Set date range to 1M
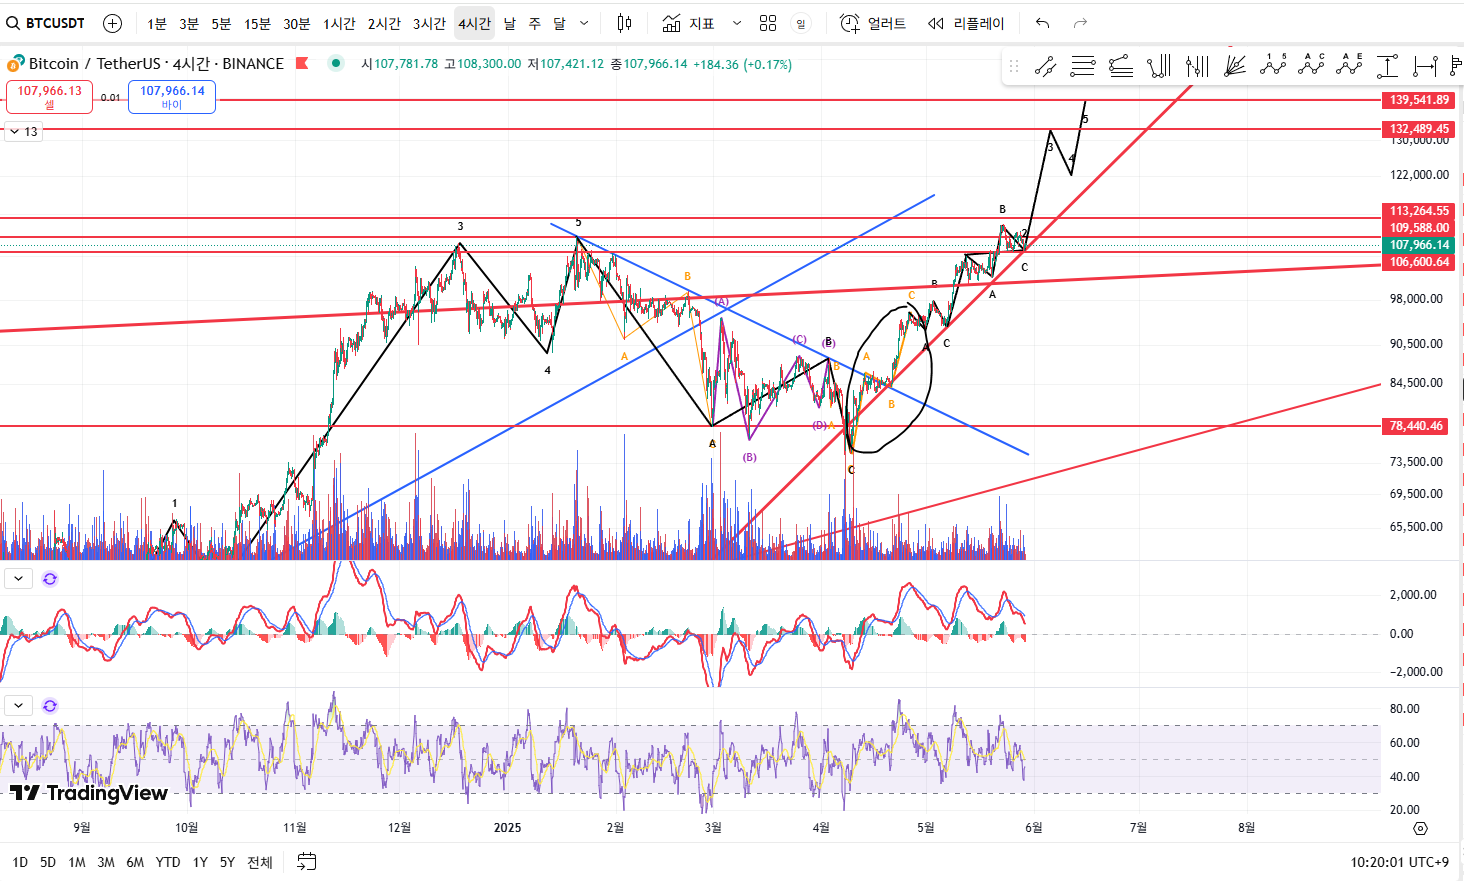 tap(77, 862)
